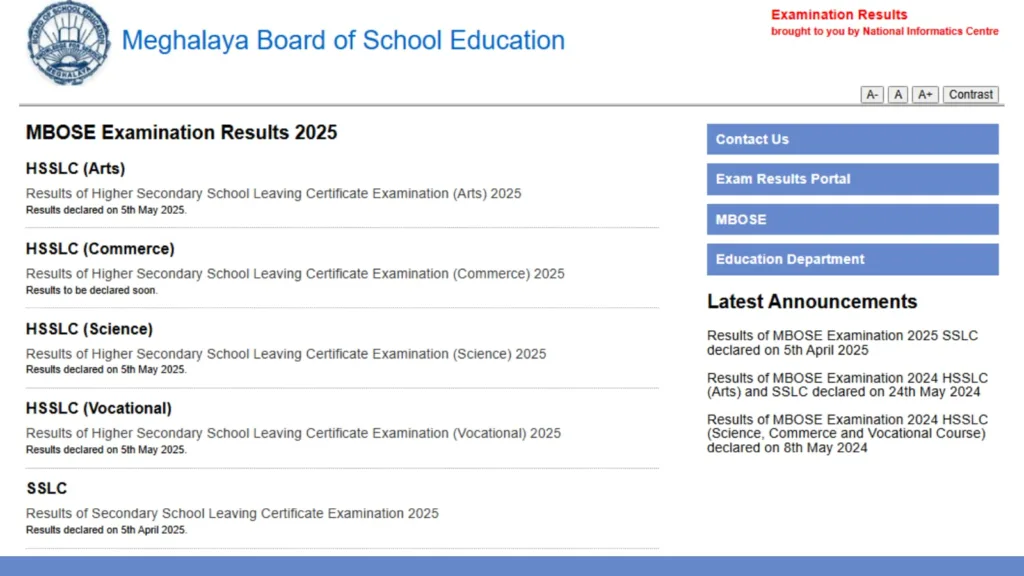This screenshot has width=1024, height=576.
Task: Increase font size with A+ button
Action: [925, 94]
